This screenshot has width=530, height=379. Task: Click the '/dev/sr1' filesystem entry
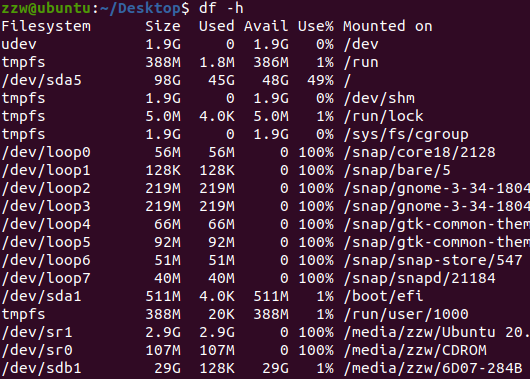tap(37, 332)
